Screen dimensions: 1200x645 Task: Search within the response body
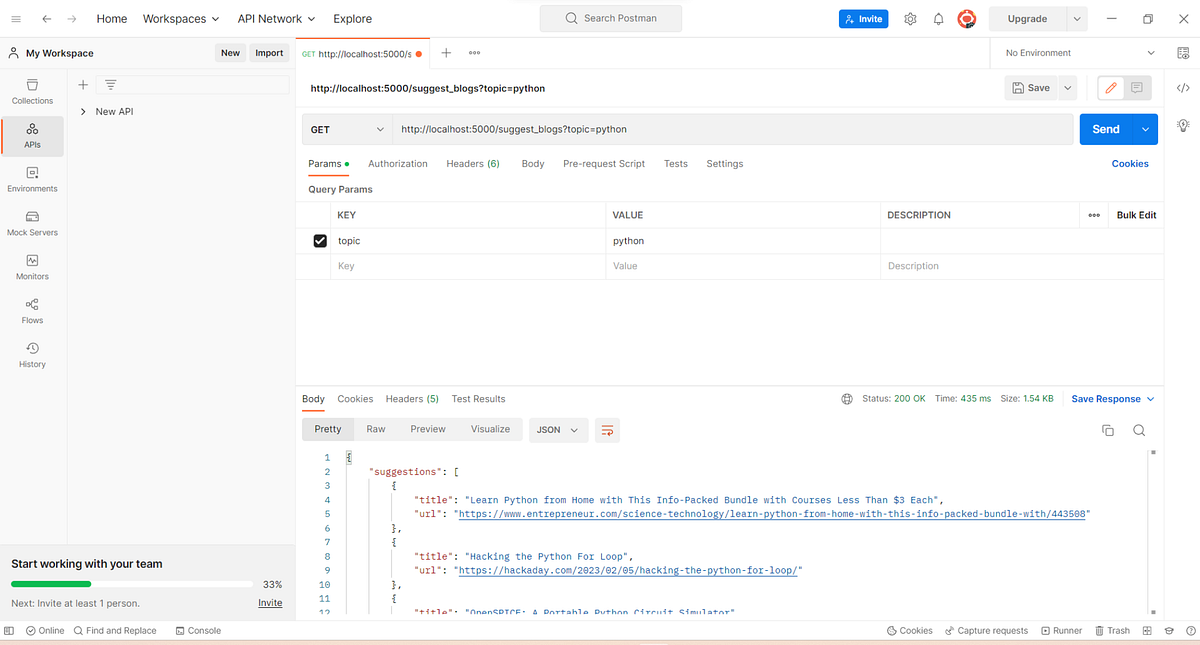click(x=1139, y=430)
